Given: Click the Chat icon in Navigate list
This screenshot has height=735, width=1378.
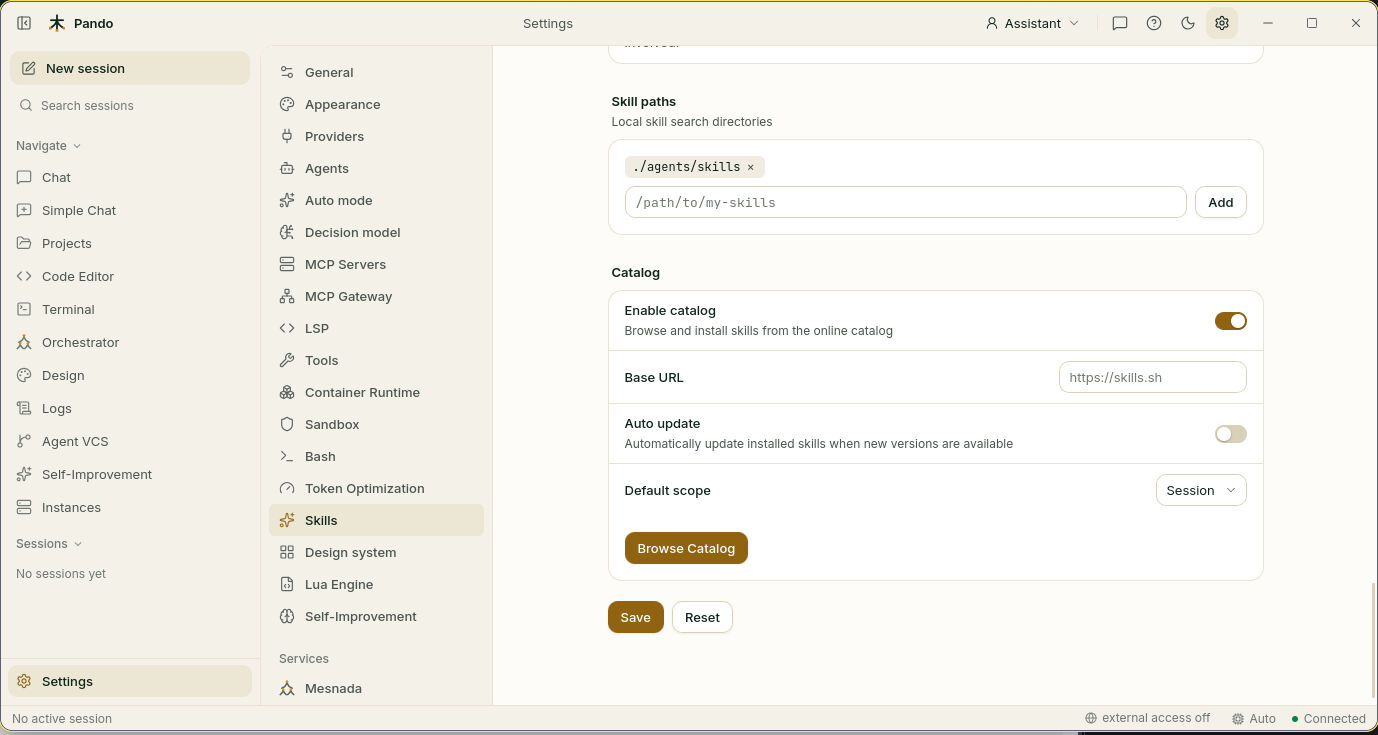Looking at the screenshot, I should pos(24,177).
